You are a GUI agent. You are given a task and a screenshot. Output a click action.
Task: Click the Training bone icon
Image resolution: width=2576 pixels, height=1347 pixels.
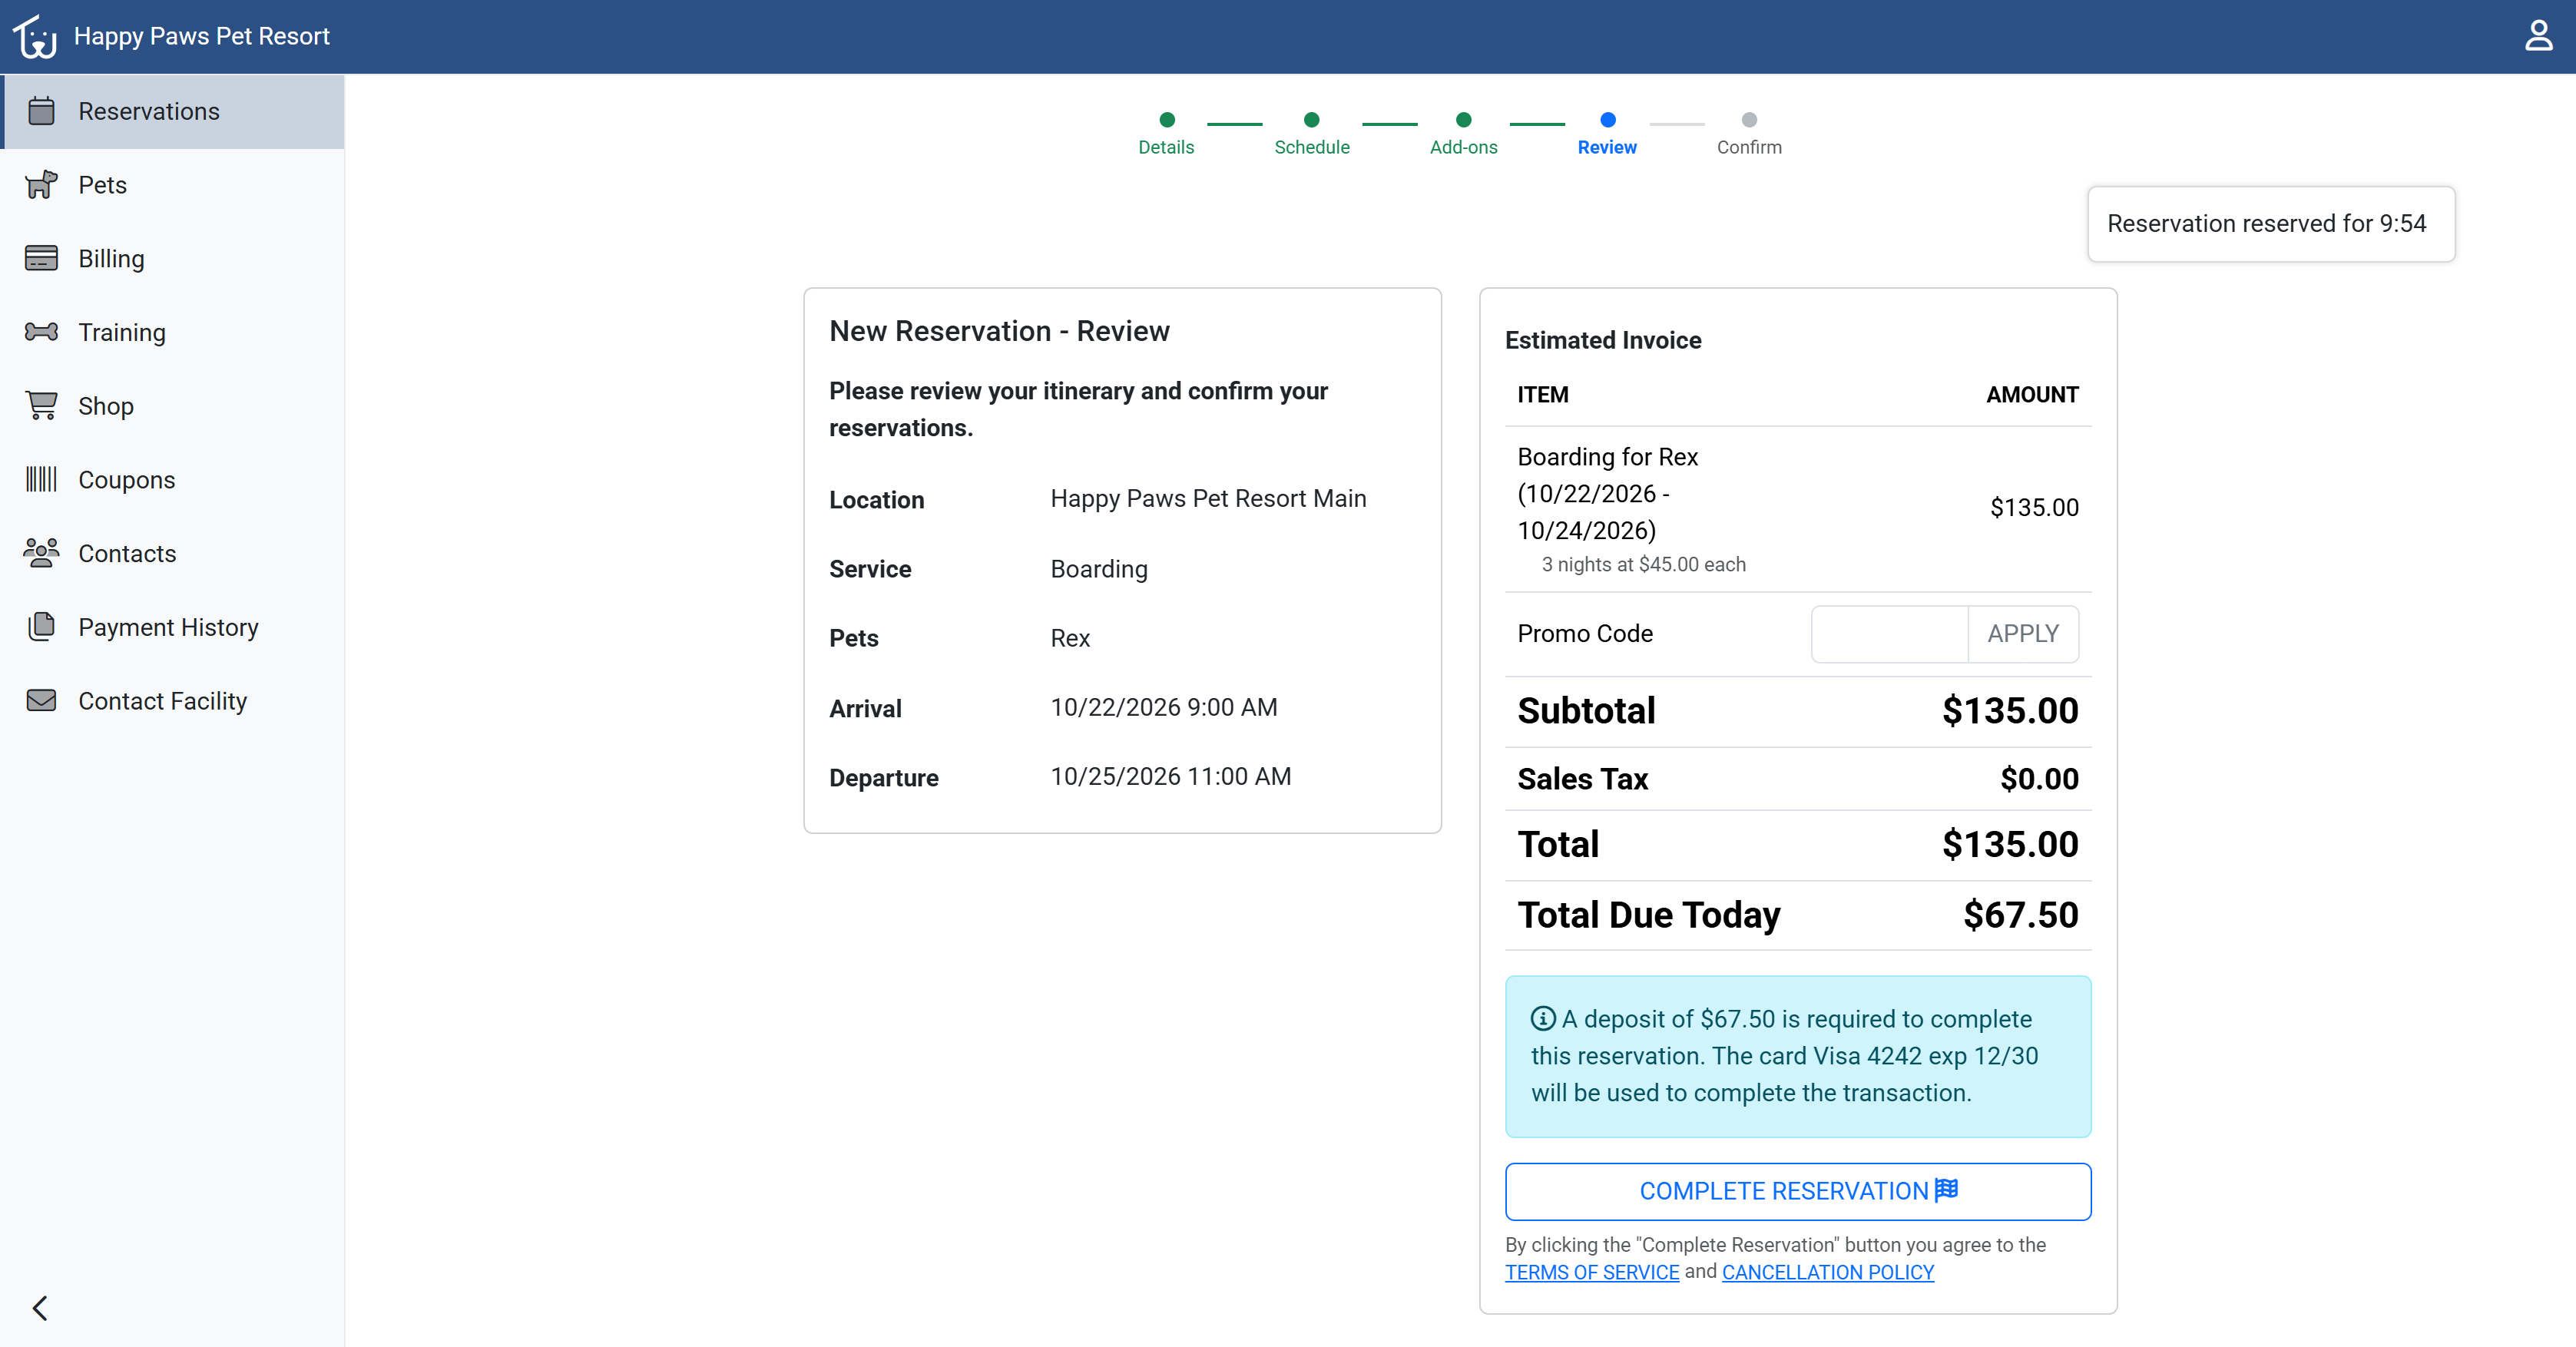click(x=41, y=332)
